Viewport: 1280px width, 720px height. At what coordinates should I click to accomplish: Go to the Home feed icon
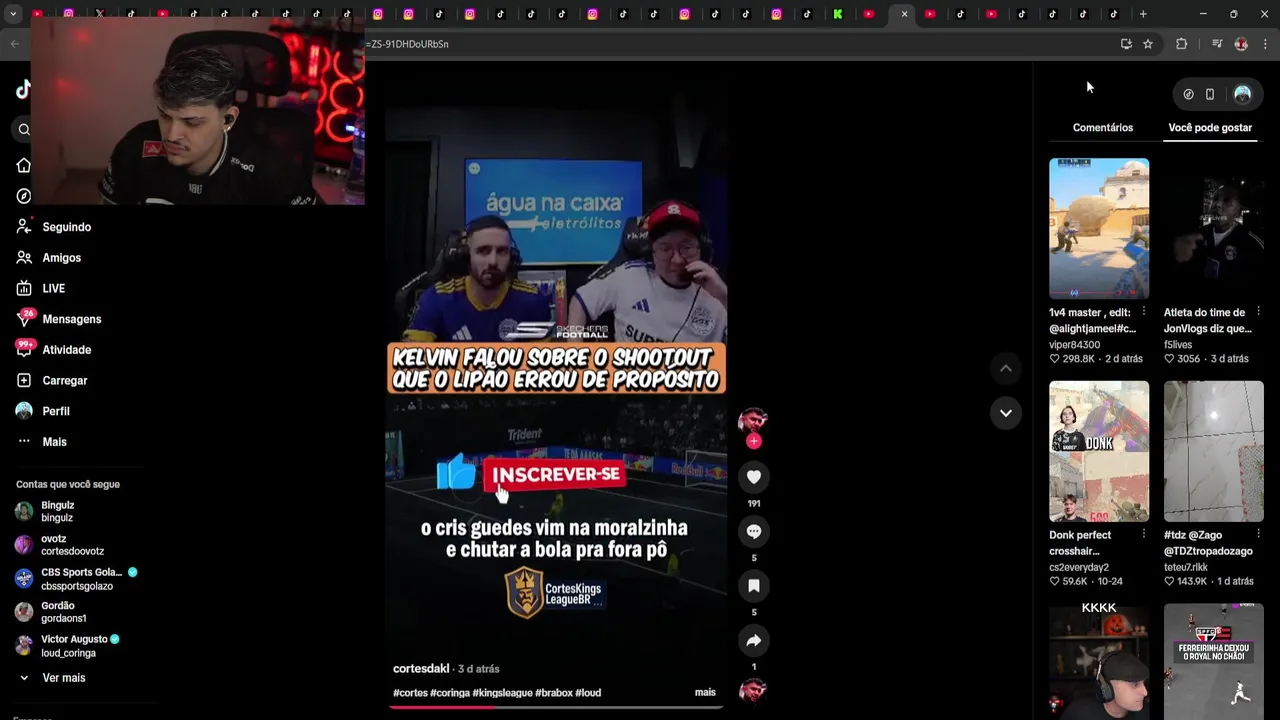tap(24, 165)
